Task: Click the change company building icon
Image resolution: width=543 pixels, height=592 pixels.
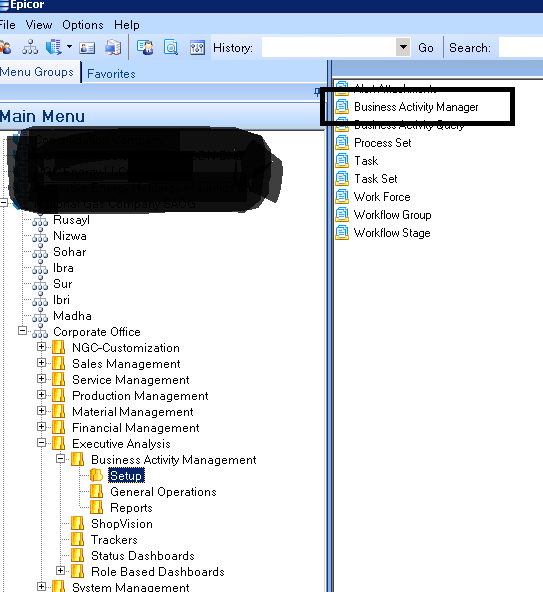Action: 53,48
